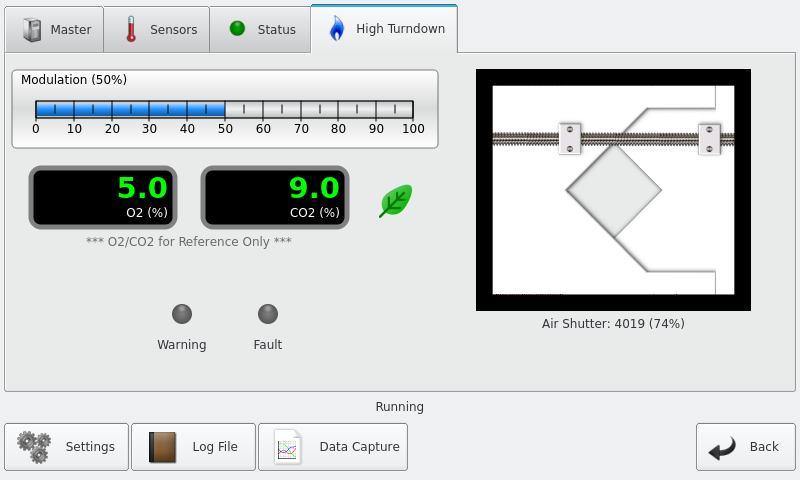Viewport: 800px width, 480px height.
Task: Switch to the Master tab
Action: pos(56,29)
